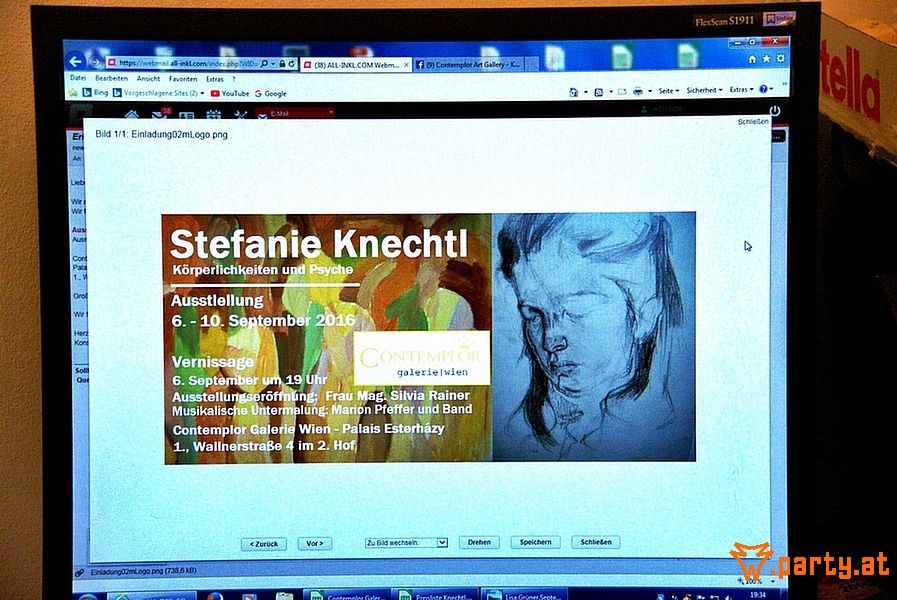Screen dimensions: 897x600
Task: Open the Bearbeiten menu
Action: coord(112,78)
